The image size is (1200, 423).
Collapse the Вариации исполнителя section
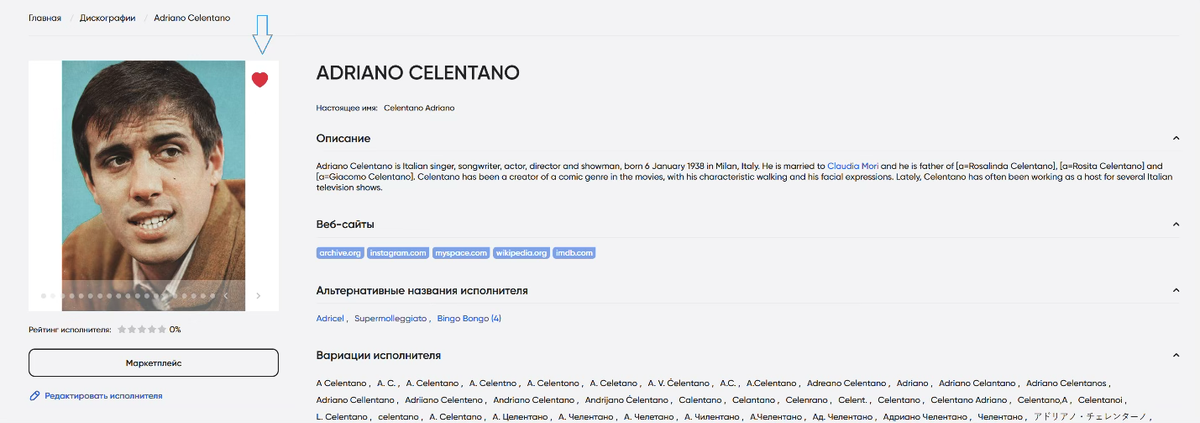point(1176,355)
